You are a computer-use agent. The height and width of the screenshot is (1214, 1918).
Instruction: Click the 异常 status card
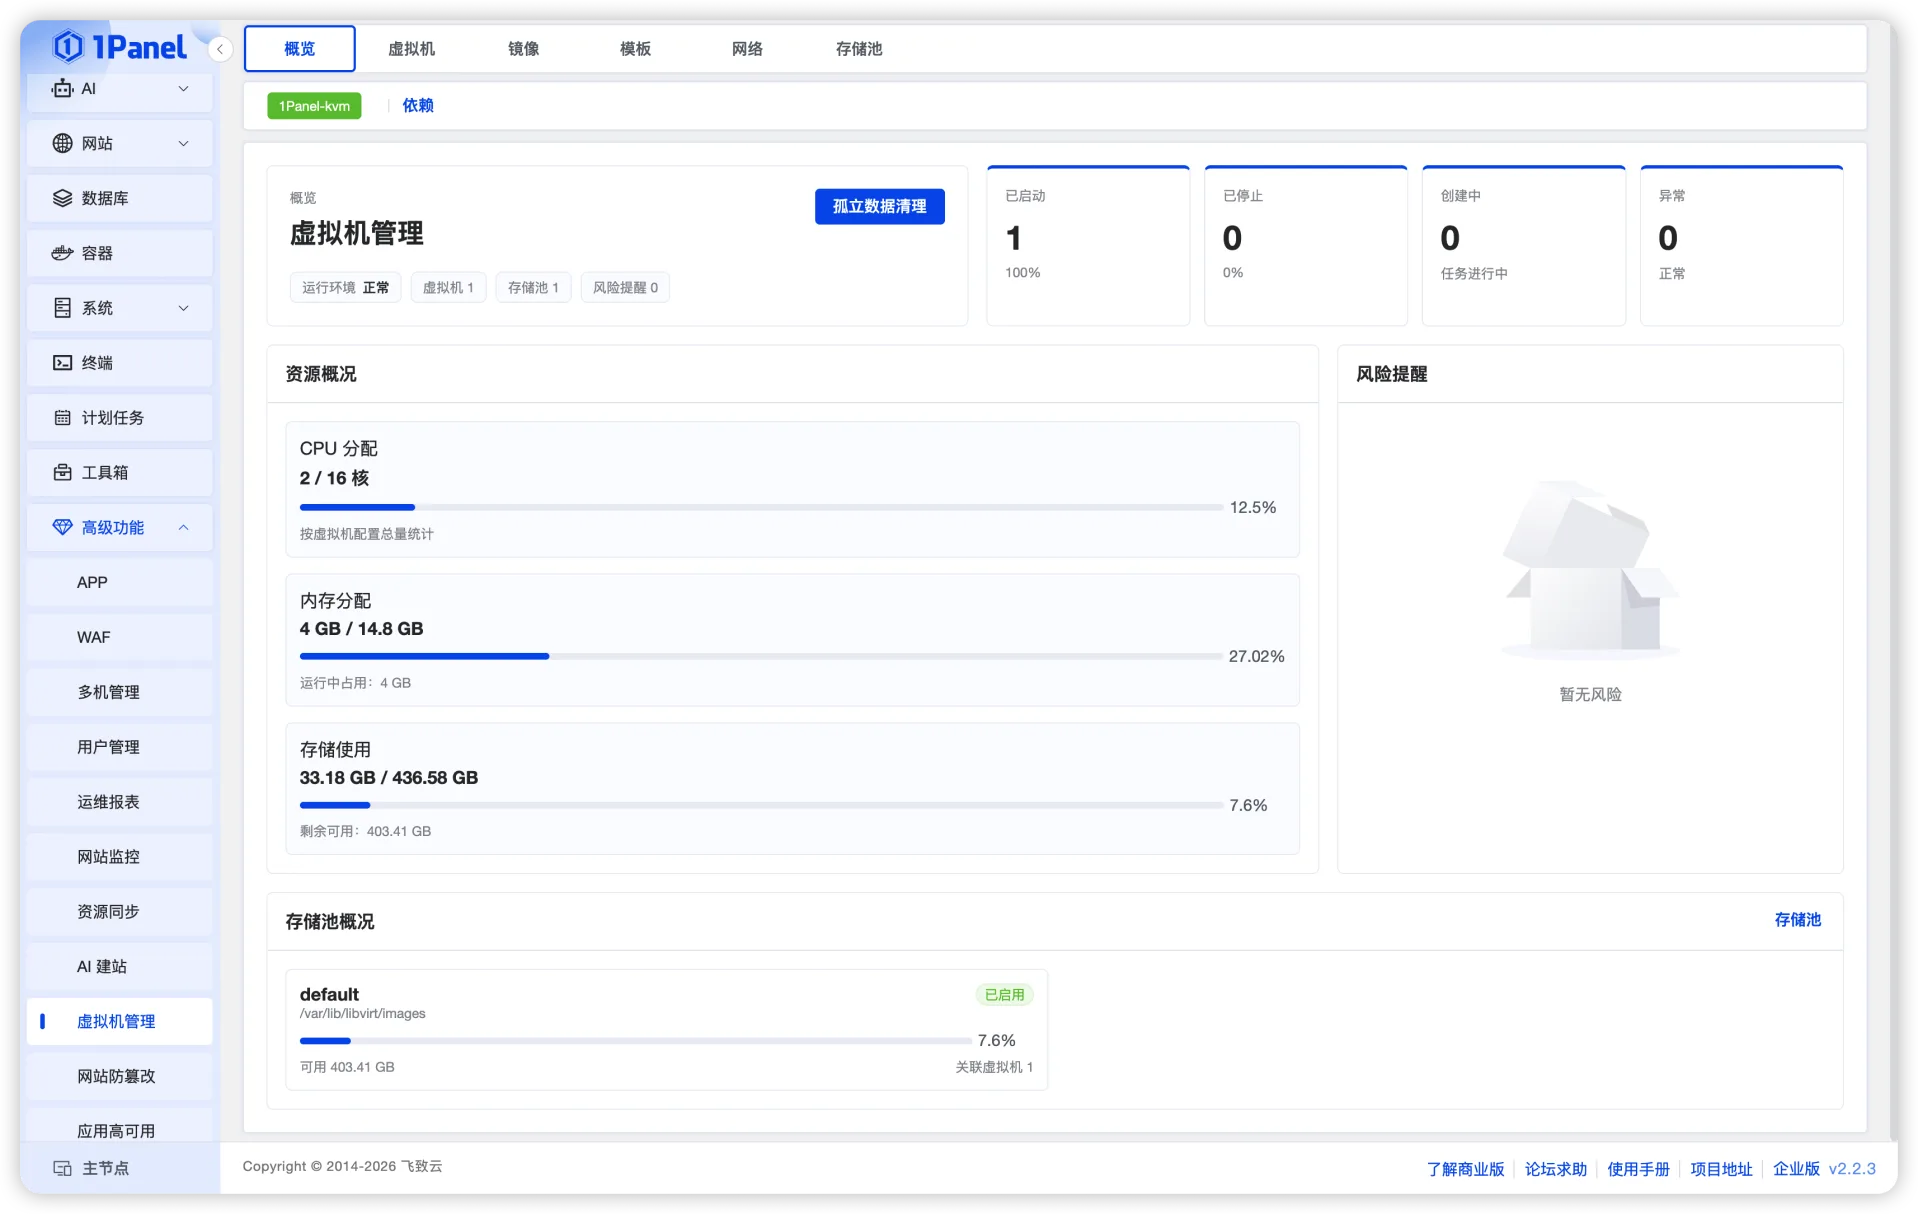point(1742,245)
